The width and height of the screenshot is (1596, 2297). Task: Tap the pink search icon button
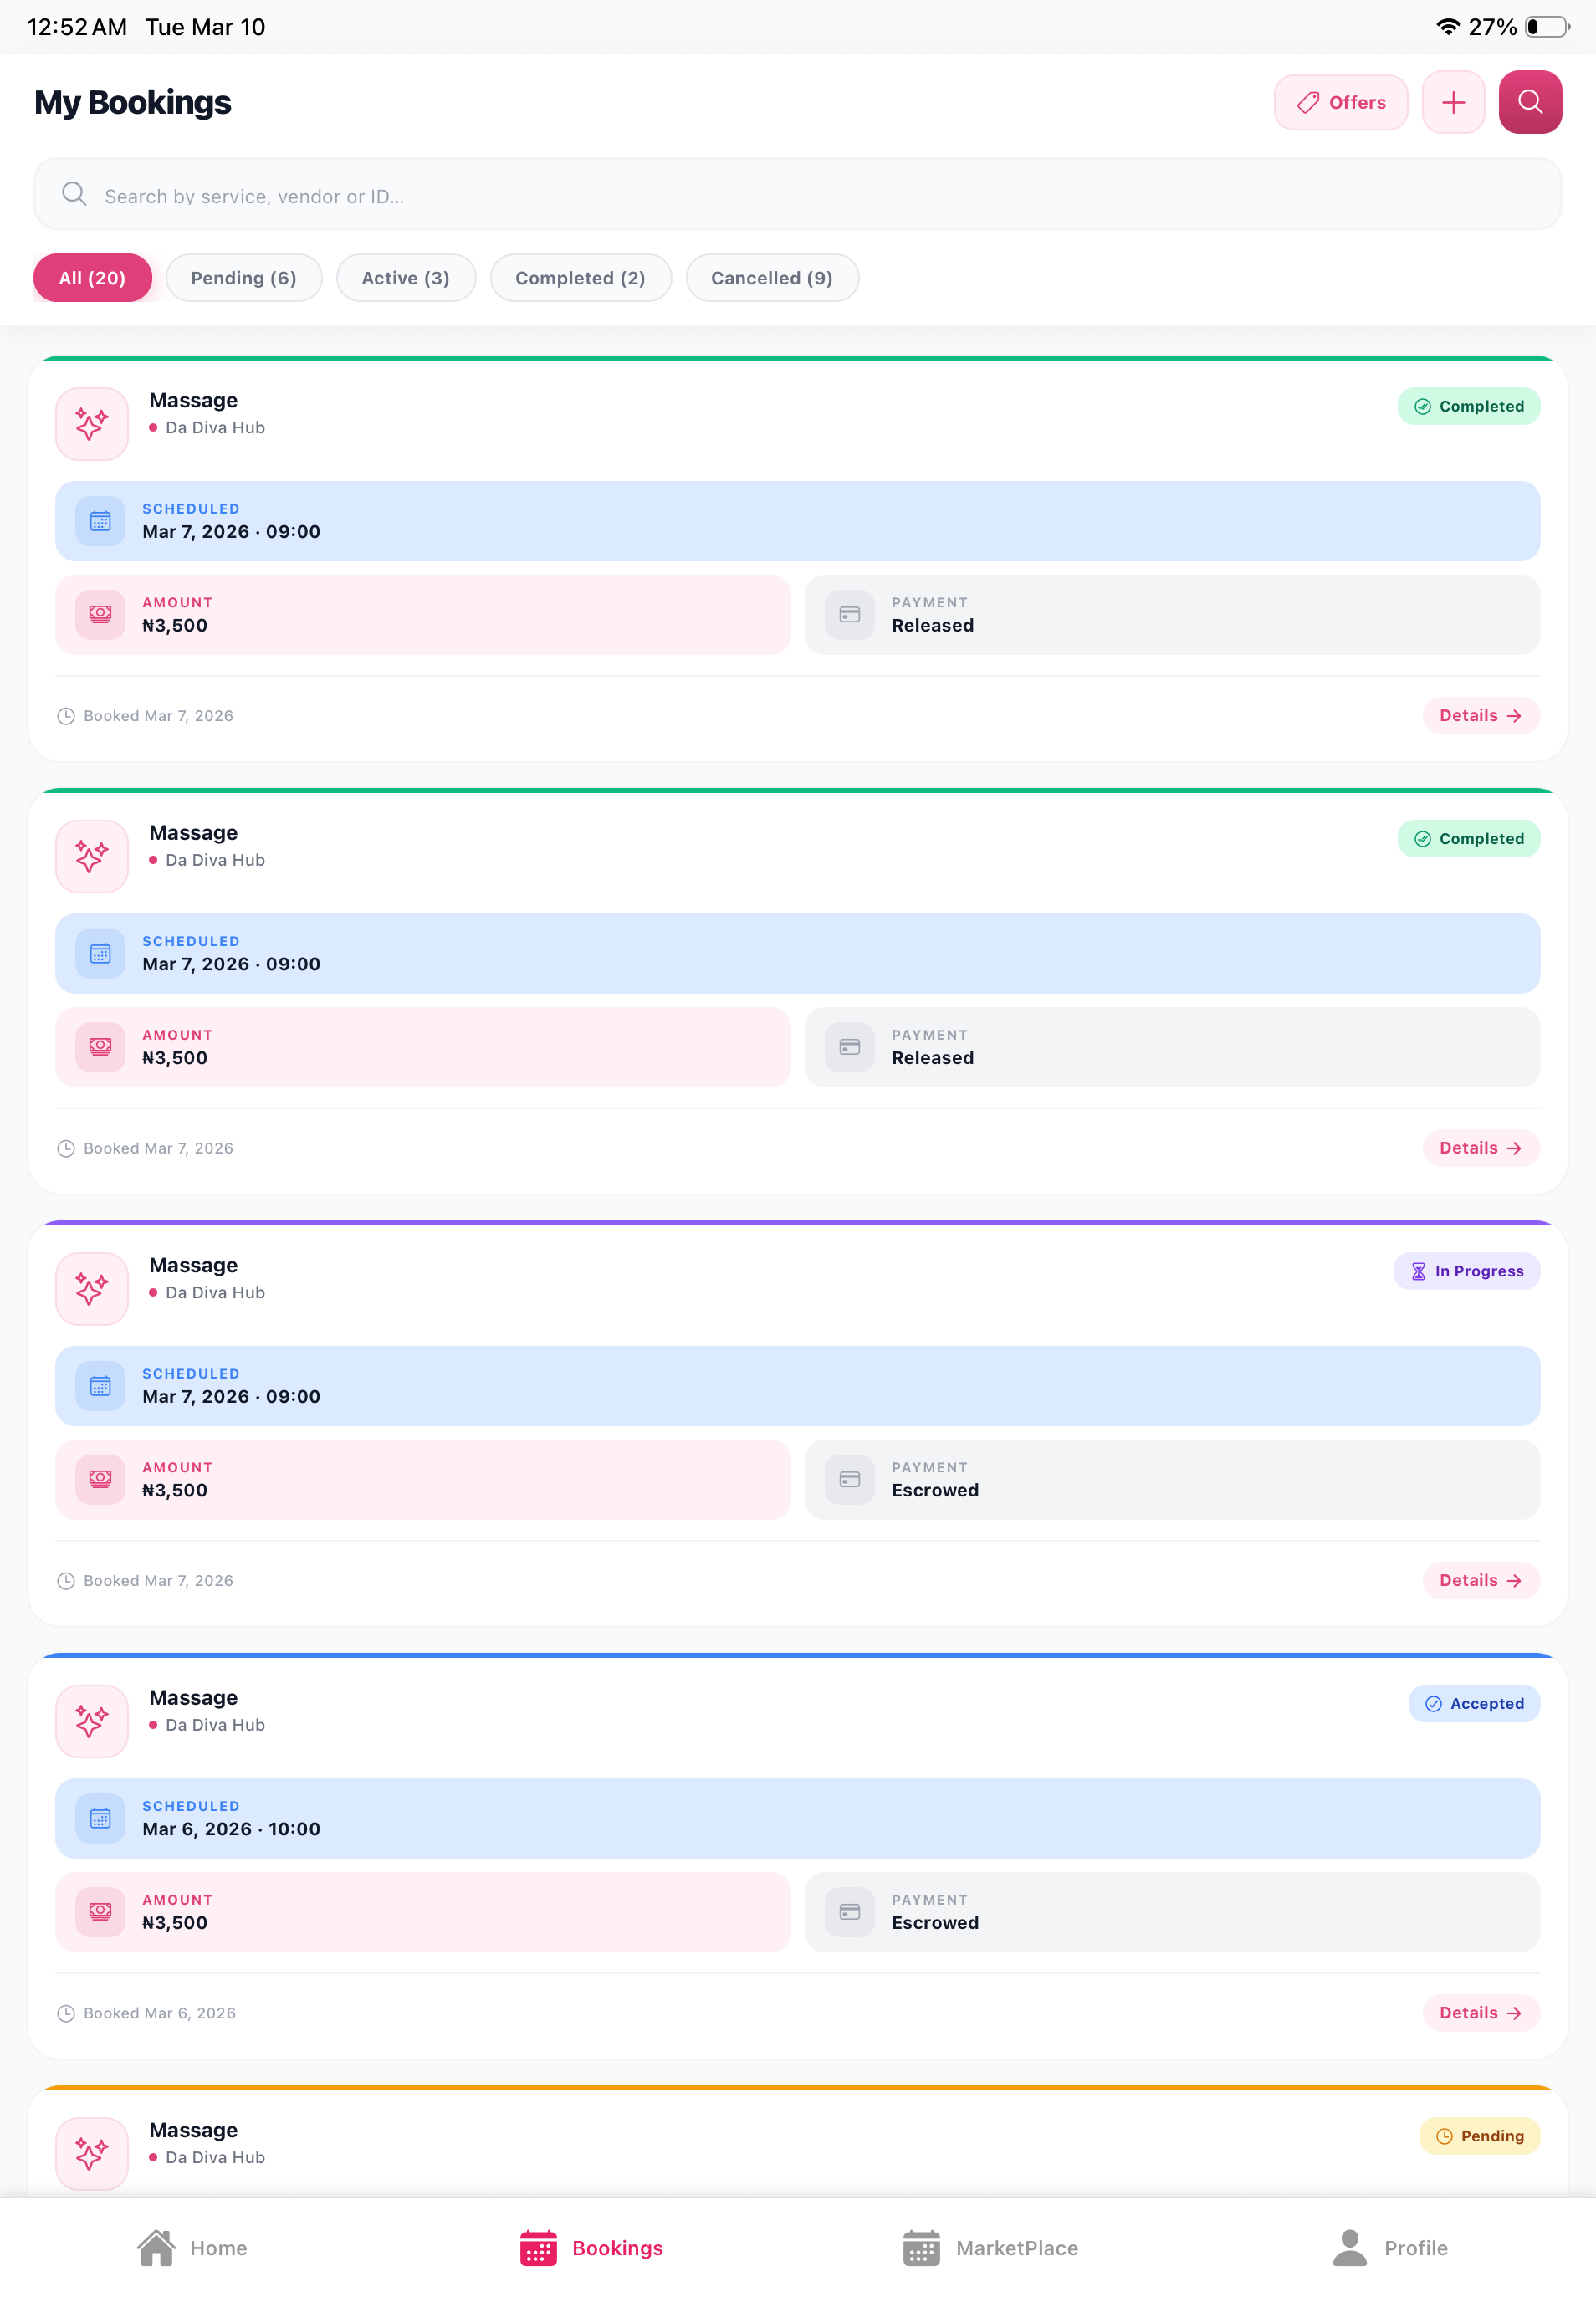point(1529,102)
